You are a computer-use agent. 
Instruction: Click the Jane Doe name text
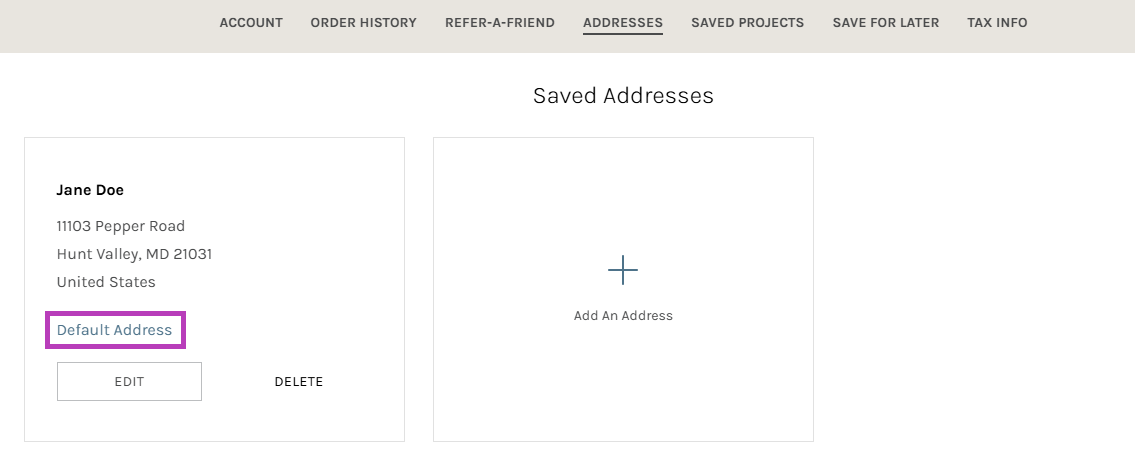coord(90,190)
